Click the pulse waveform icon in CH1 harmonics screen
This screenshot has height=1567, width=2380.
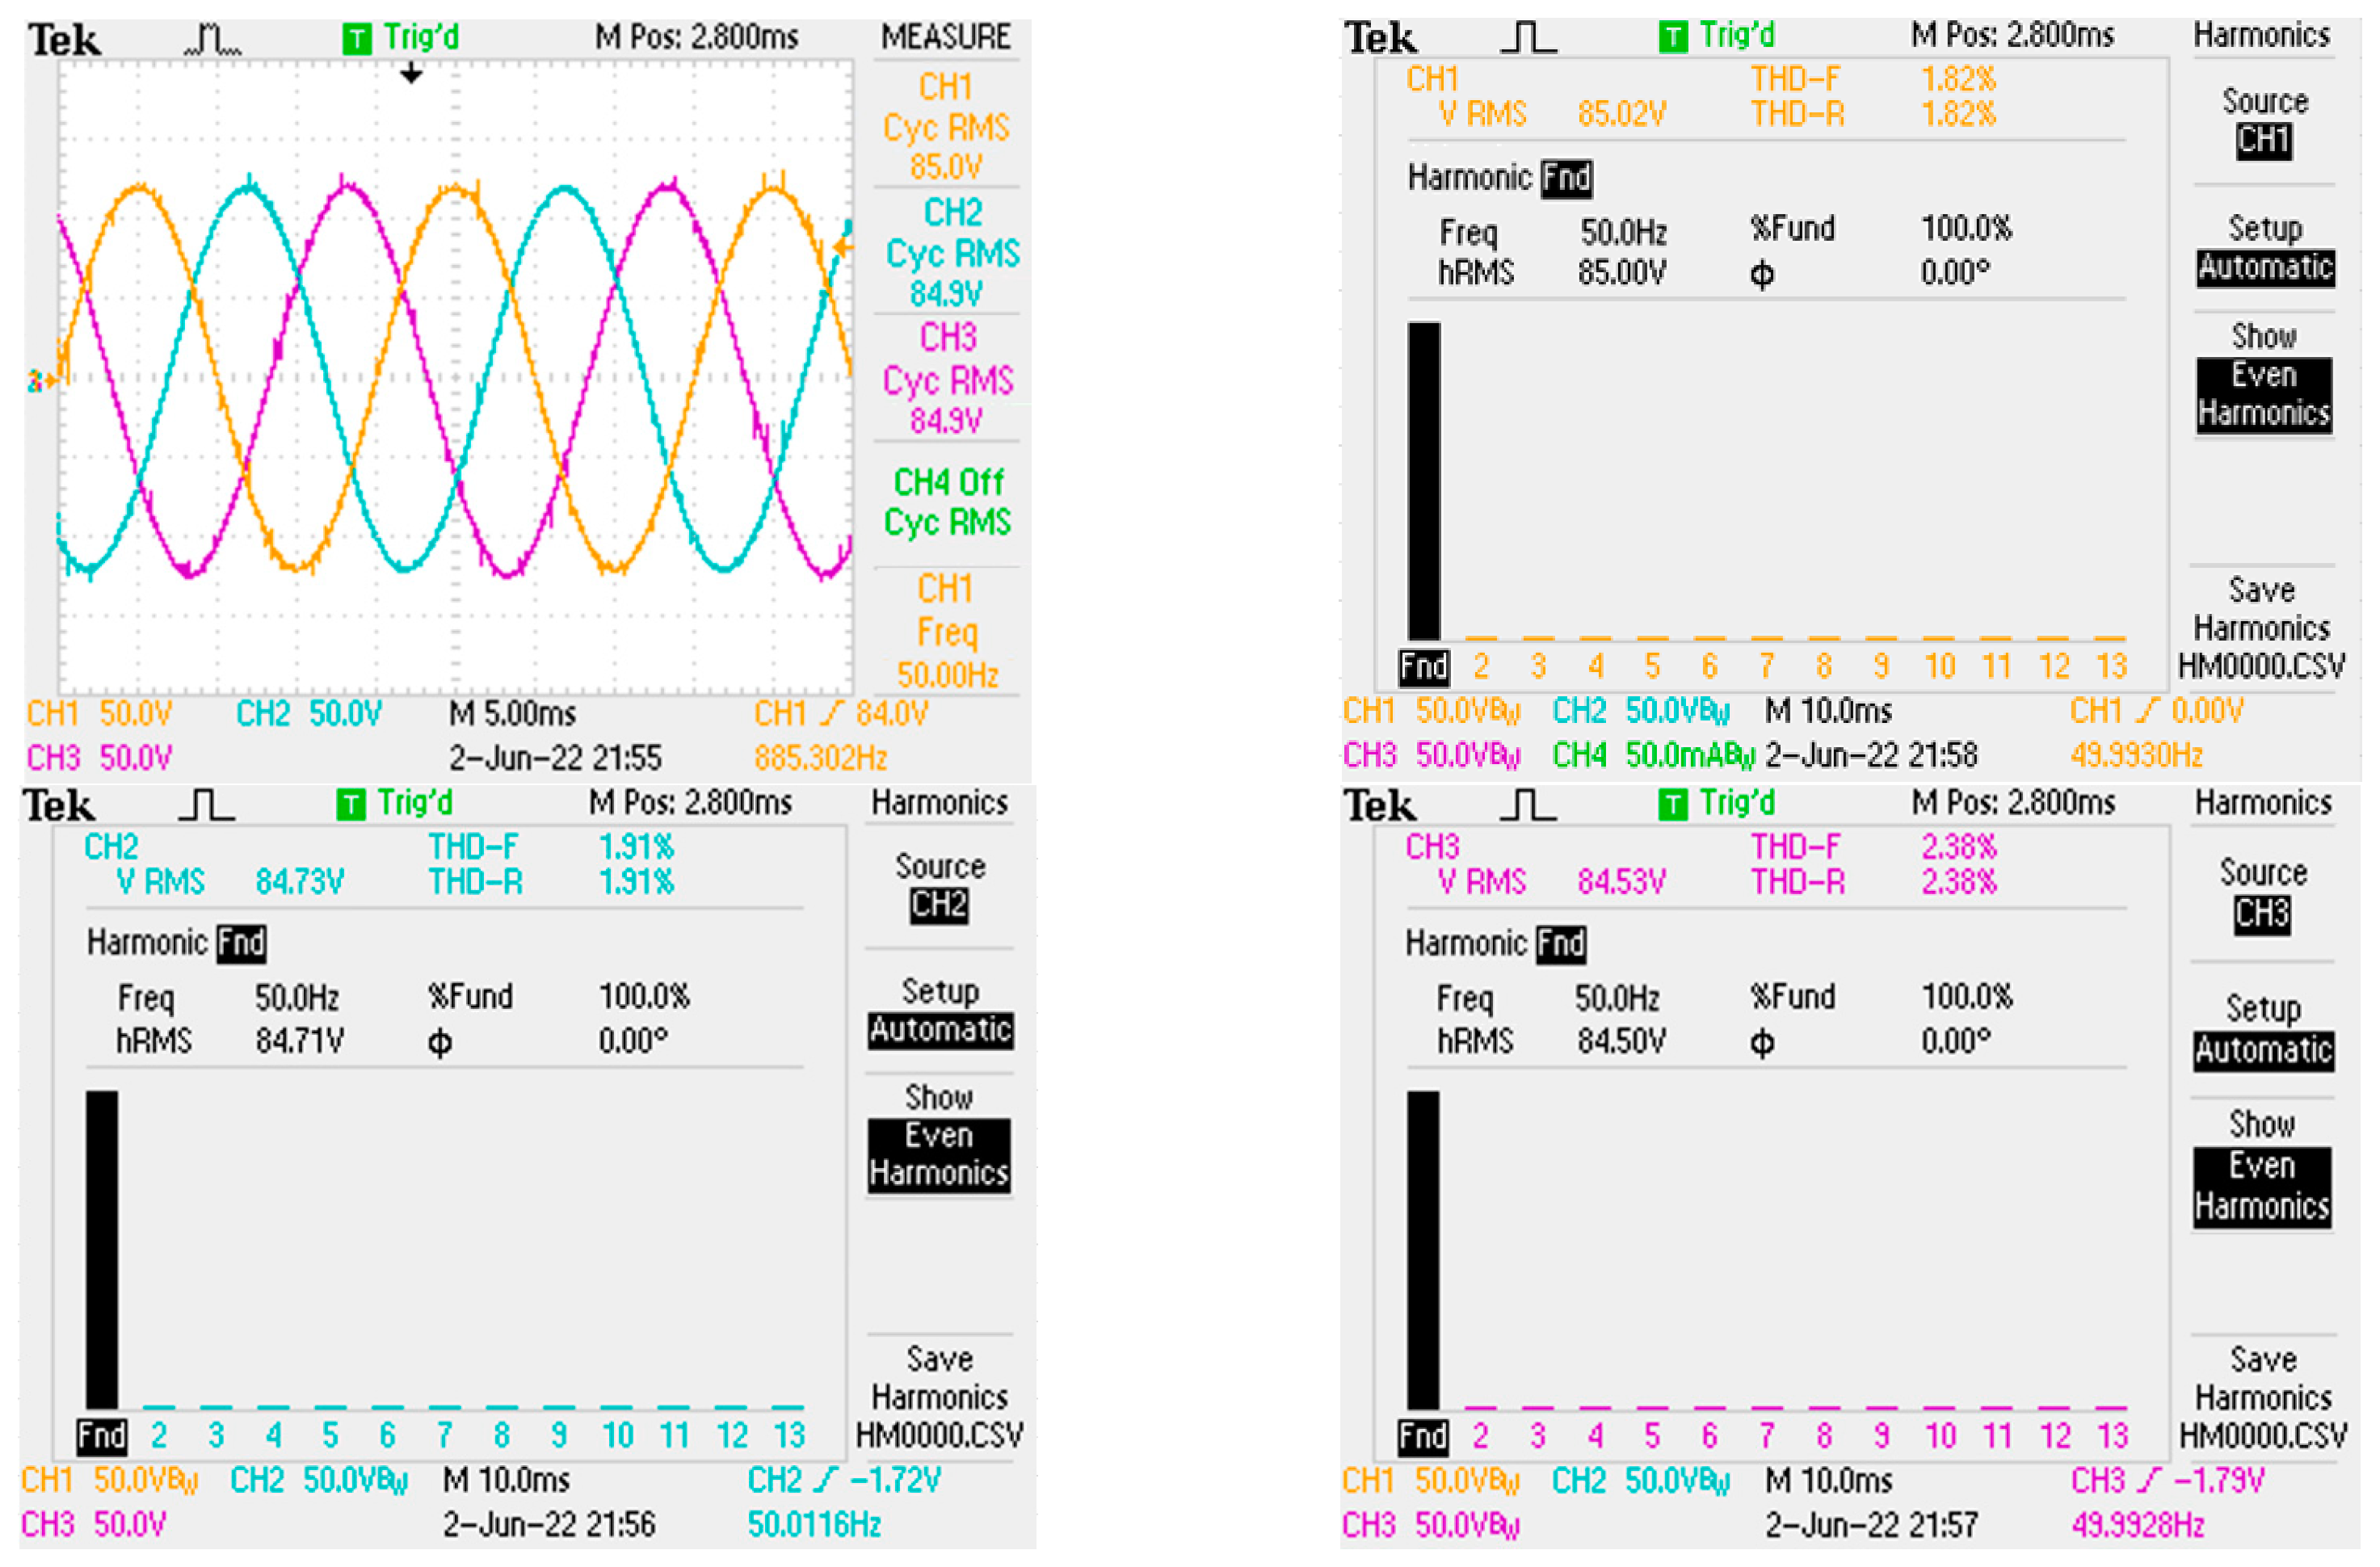[x=1528, y=38]
